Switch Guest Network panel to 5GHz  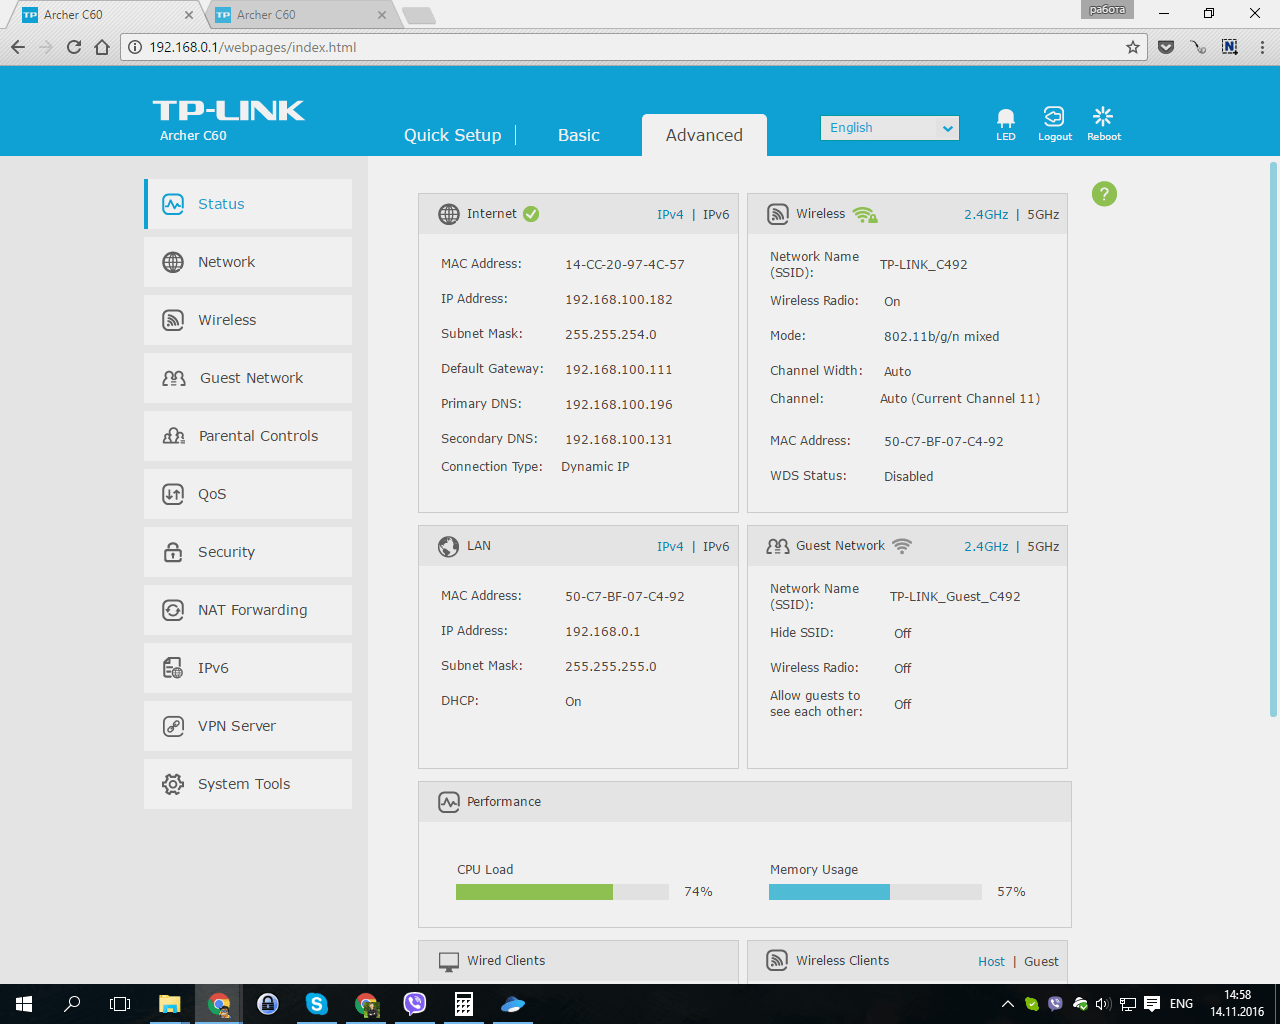(x=1043, y=547)
